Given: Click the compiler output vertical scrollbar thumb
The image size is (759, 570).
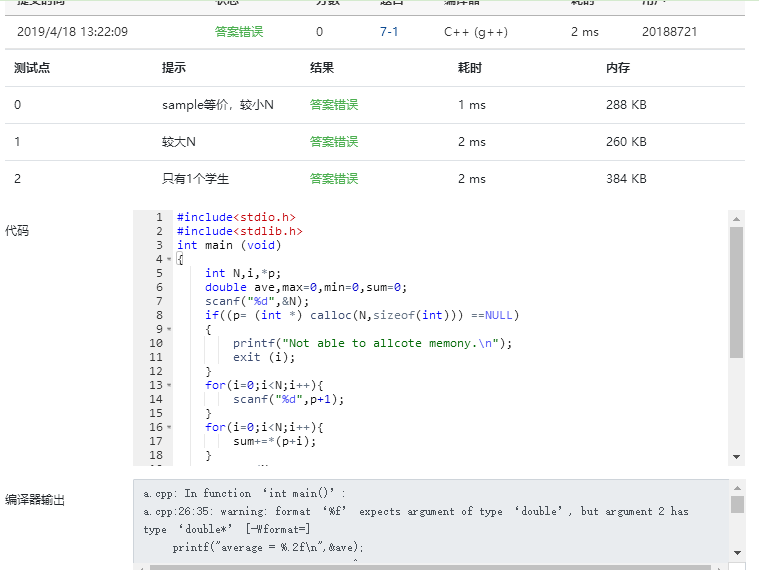Looking at the screenshot, I should pyautogui.click(x=737, y=504).
